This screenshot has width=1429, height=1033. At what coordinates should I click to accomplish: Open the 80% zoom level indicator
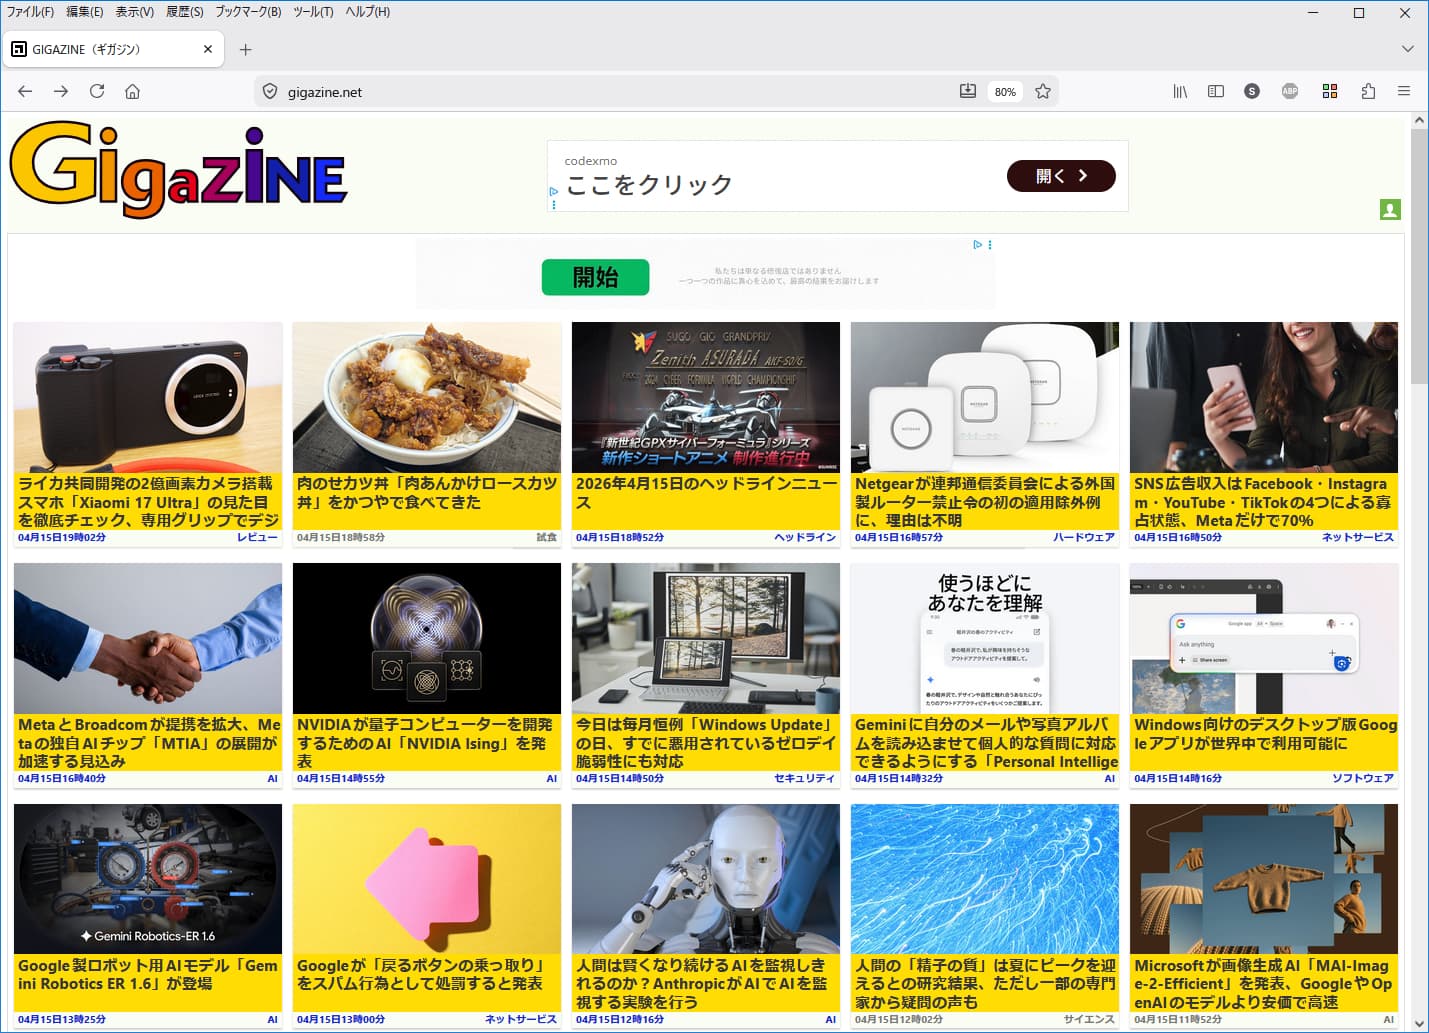(1005, 92)
